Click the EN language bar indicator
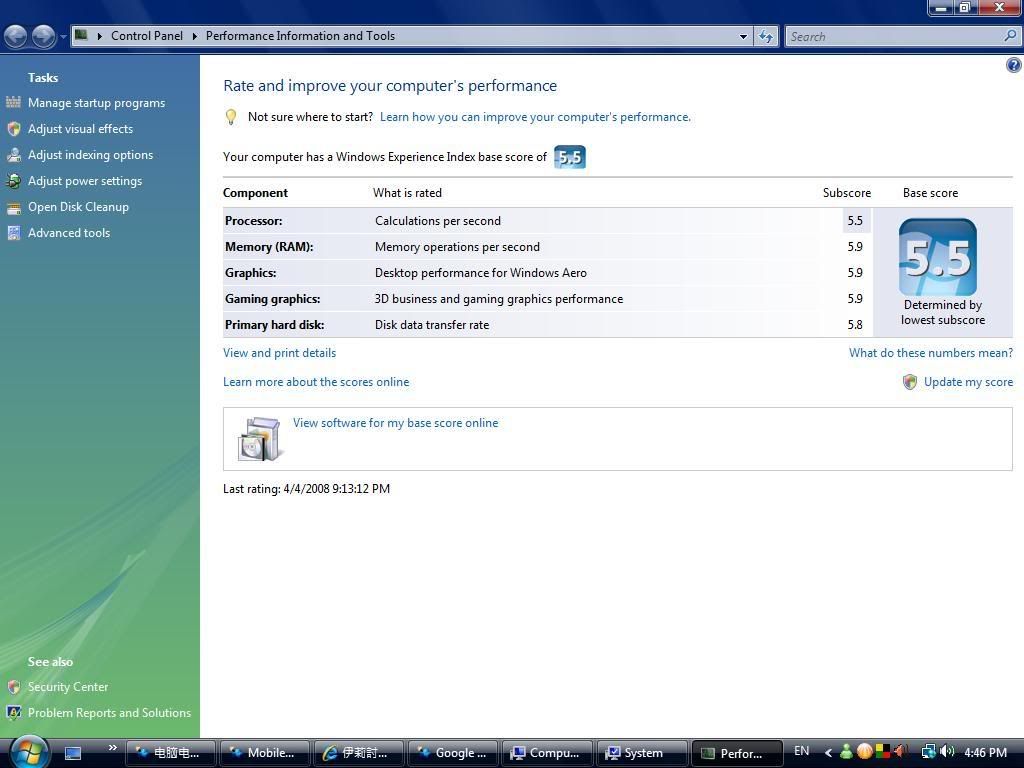Image resolution: width=1024 pixels, height=768 pixels. coord(801,752)
